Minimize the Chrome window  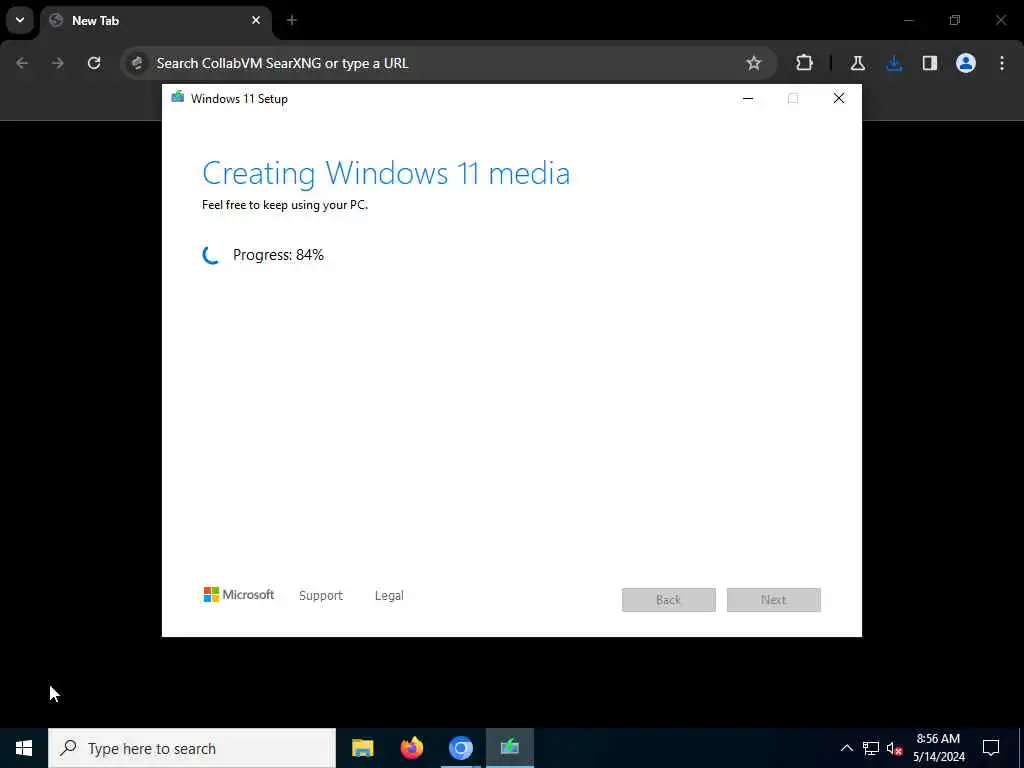click(x=908, y=20)
